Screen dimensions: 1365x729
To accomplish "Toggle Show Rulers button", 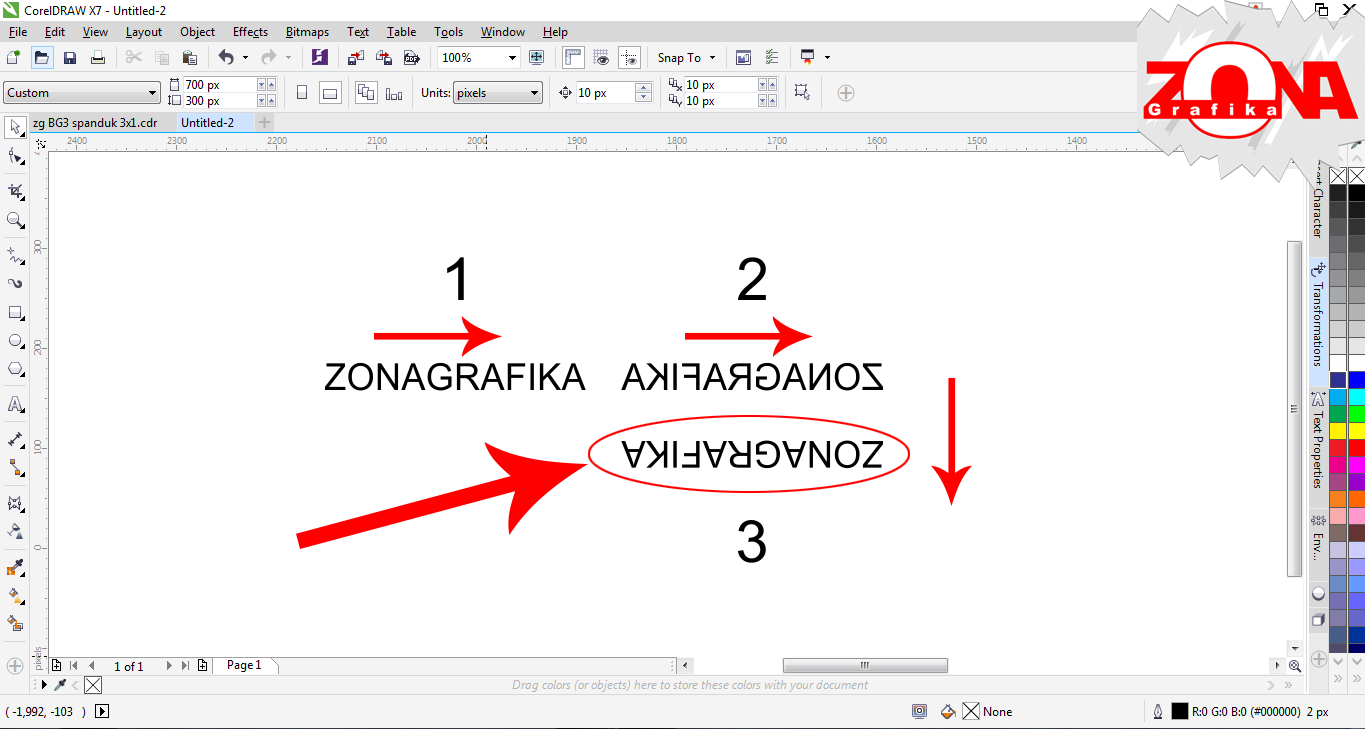I will tap(573, 57).
